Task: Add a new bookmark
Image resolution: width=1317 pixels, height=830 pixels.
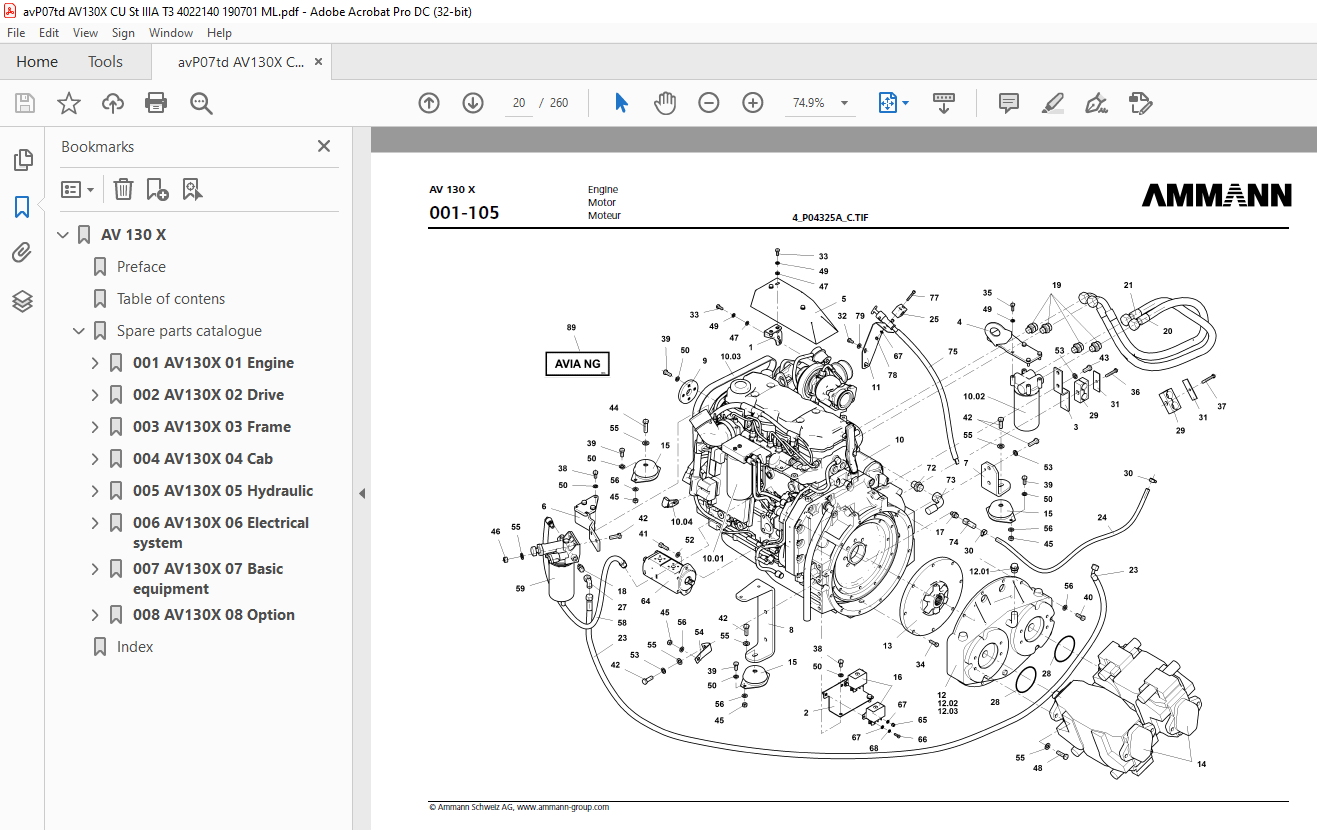Action: [157, 189]
